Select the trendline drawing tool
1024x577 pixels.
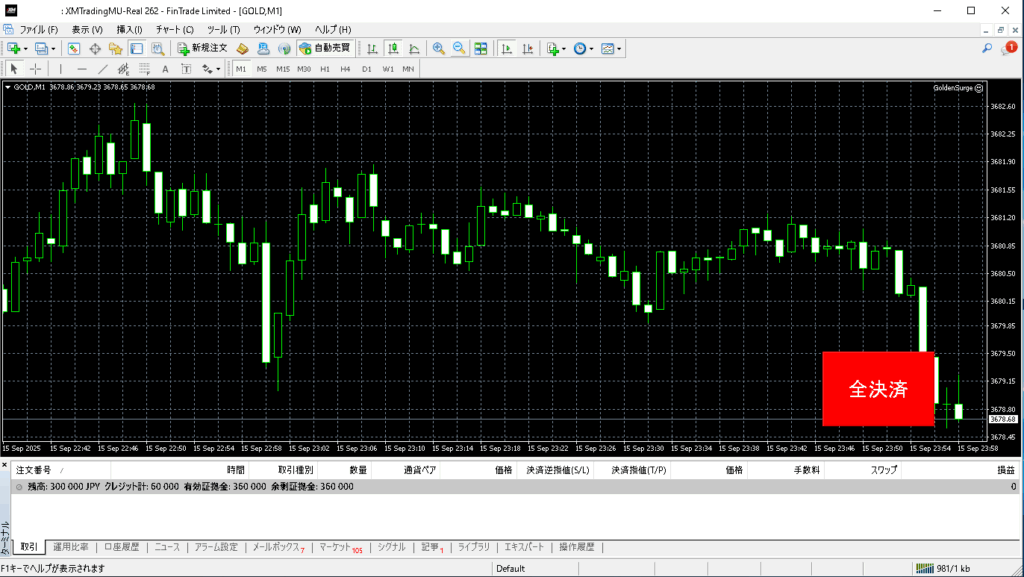103,69
